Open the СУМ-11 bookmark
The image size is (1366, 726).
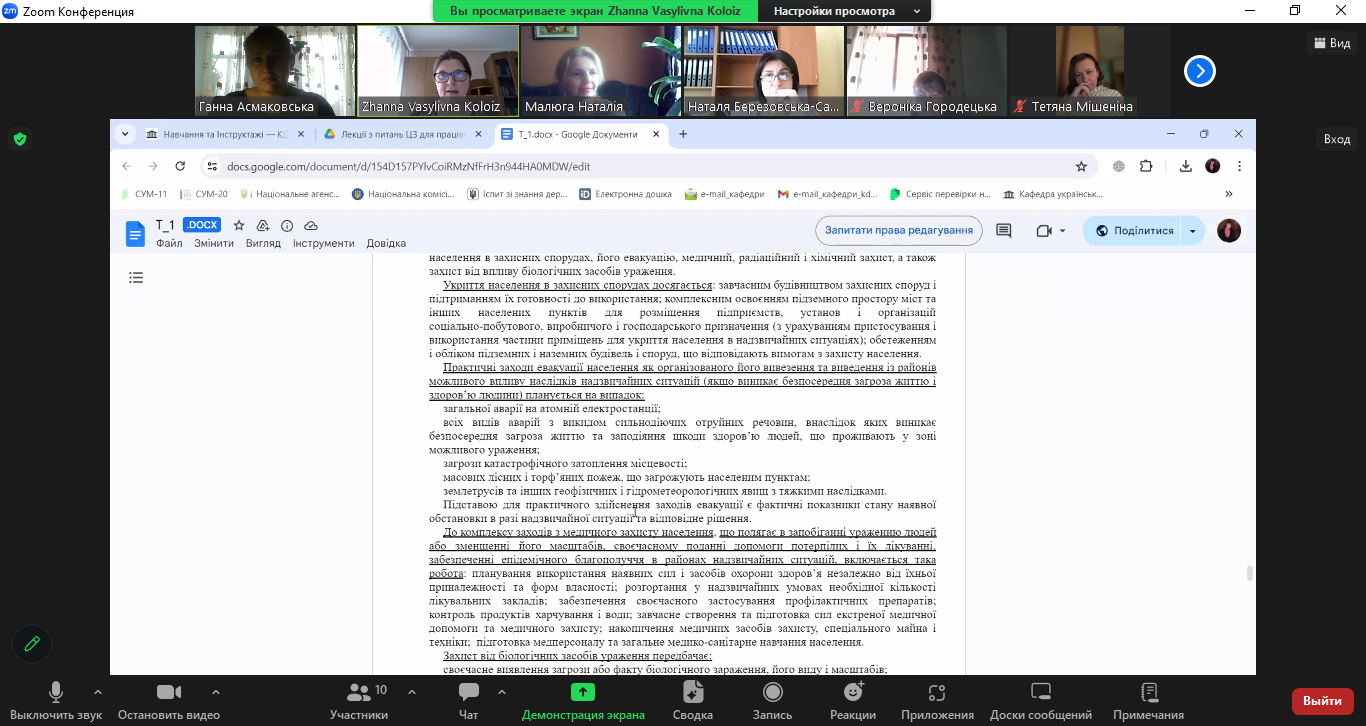[x=144, y=194]
